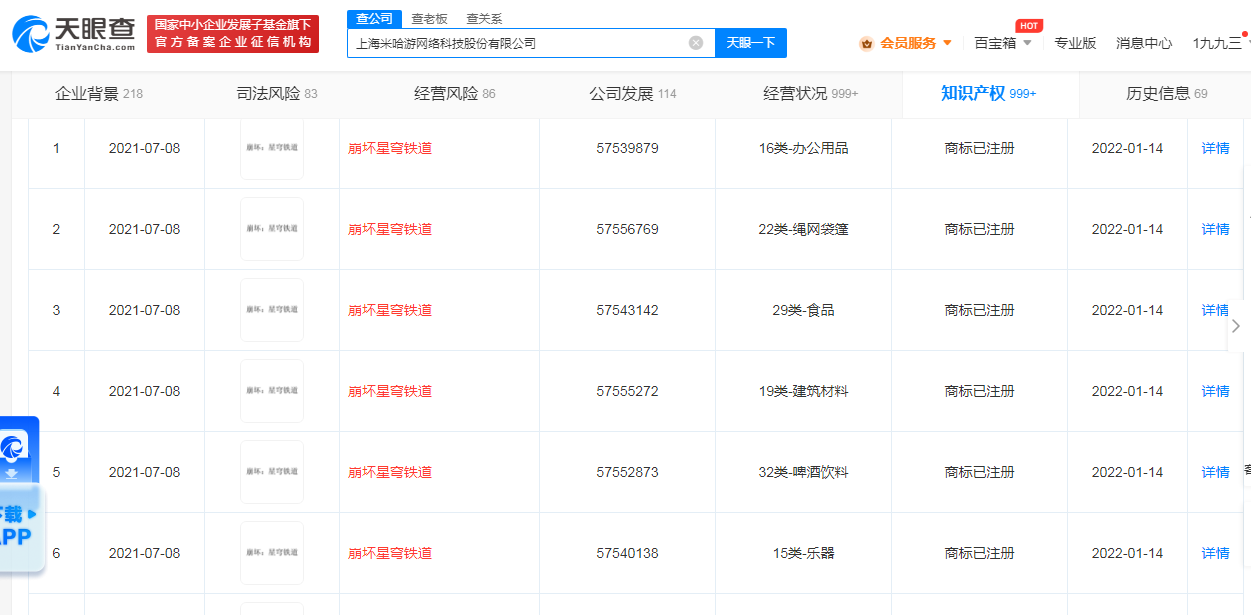This screenshot has width=1251, height=615.
Task: Click the 32类-啤酒饮料 cell
Action: tap(803, 472)
